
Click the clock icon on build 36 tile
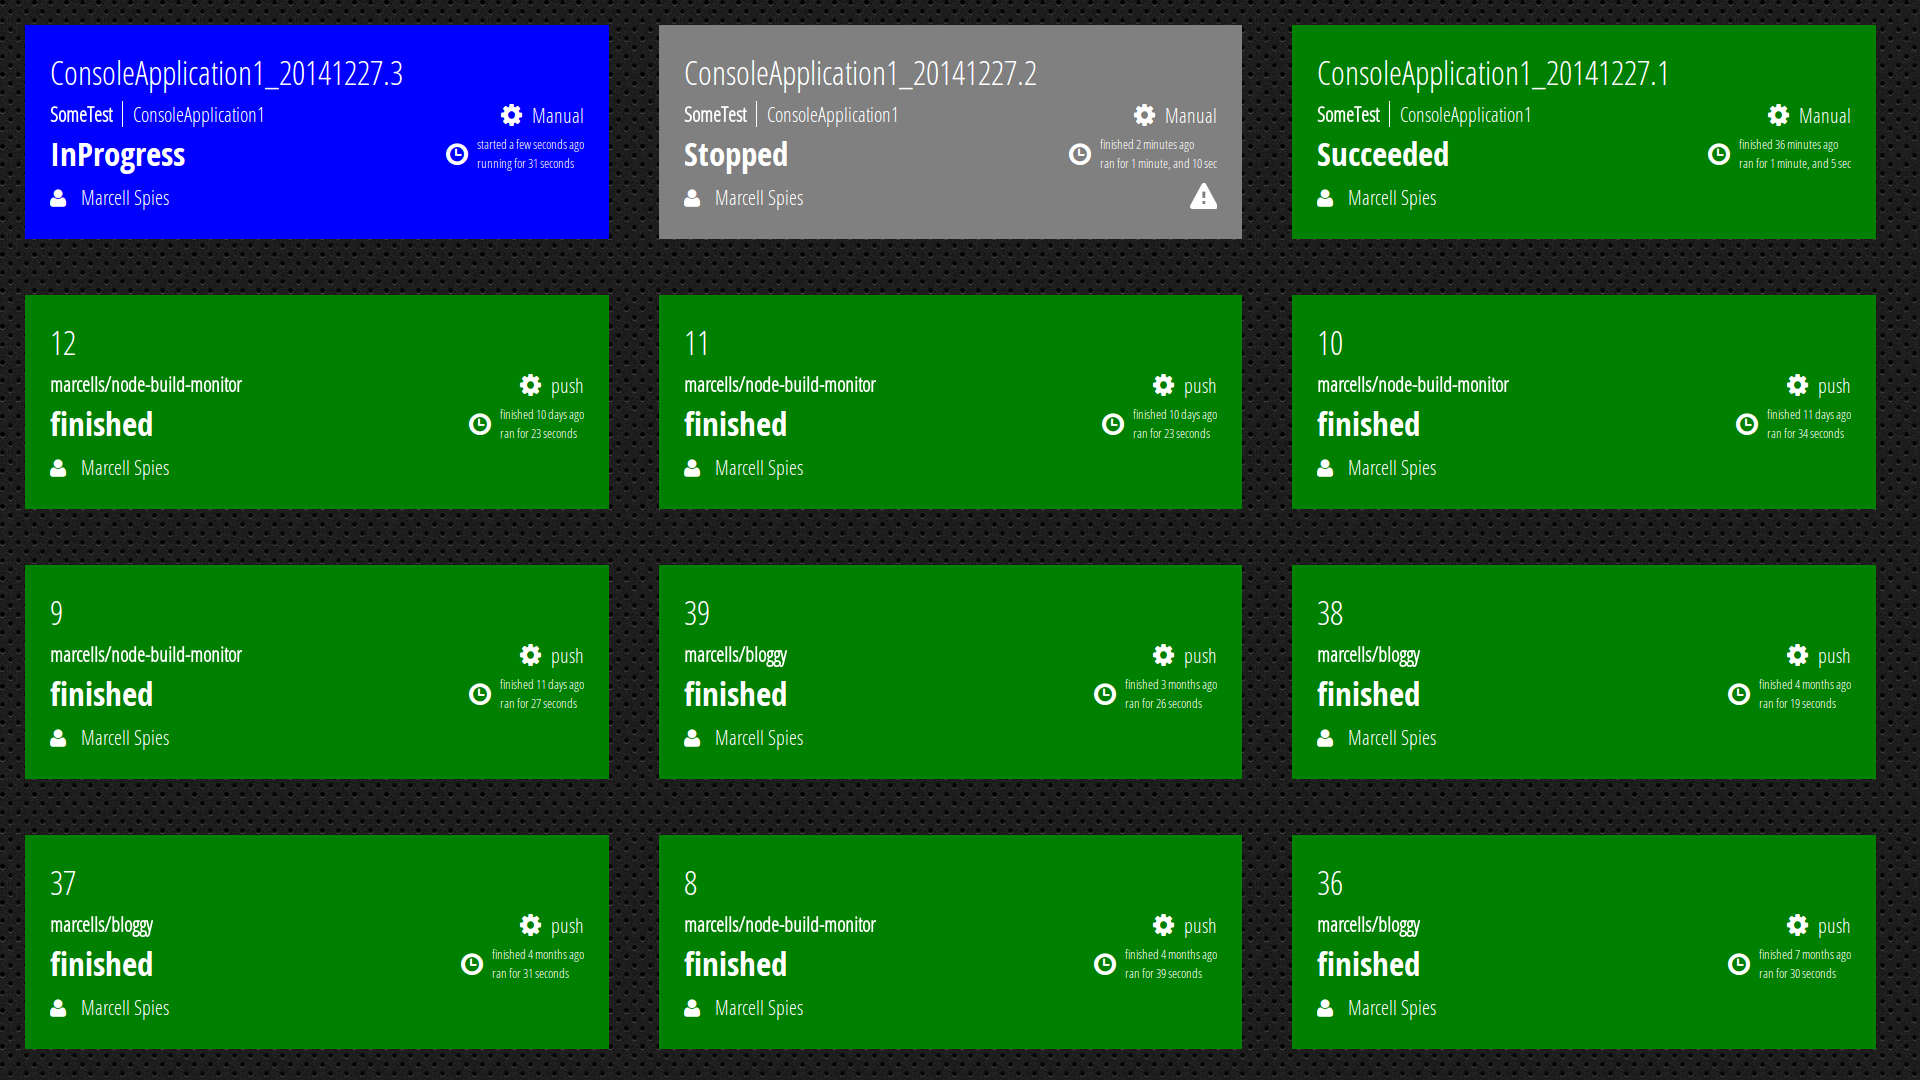(1738, 964)
